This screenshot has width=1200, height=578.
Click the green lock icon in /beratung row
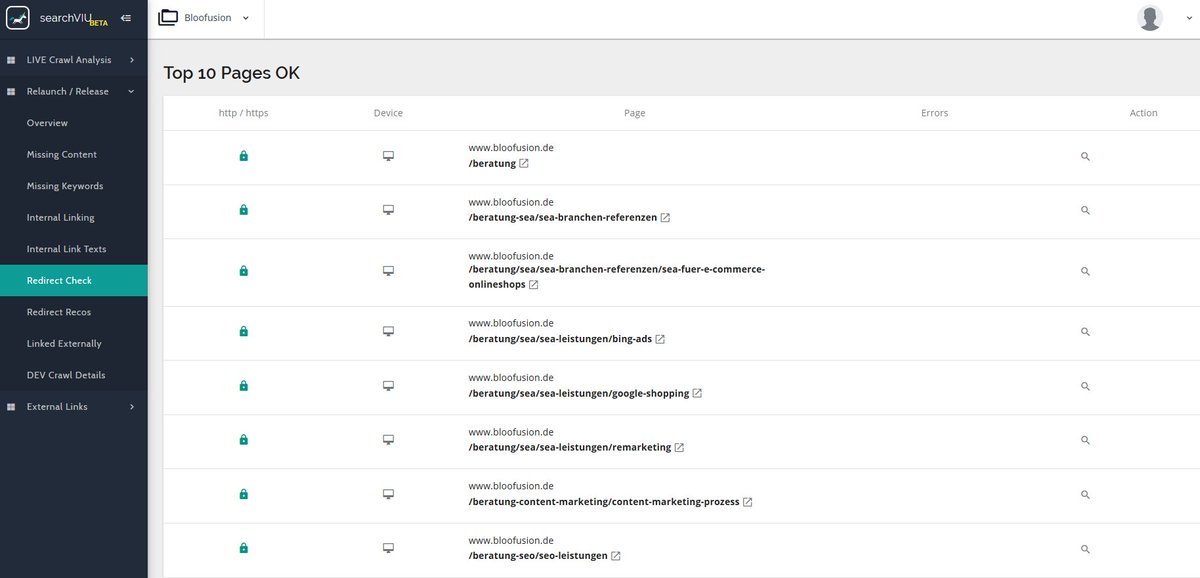click(243, 156)
